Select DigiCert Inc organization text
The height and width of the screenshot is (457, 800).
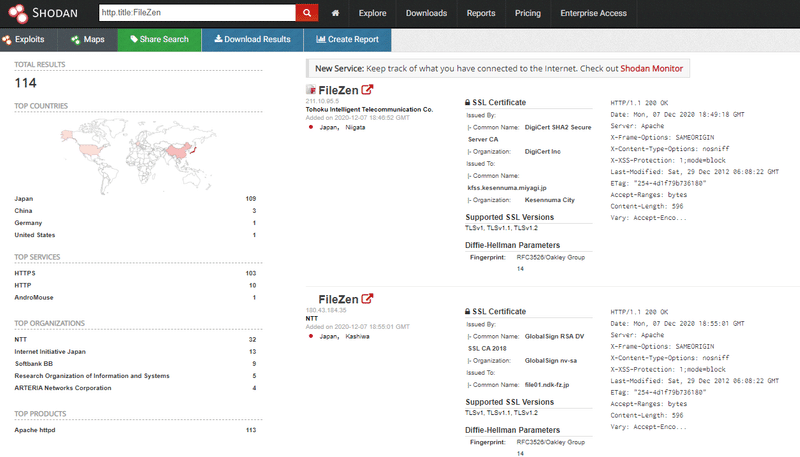click(542, 152)
